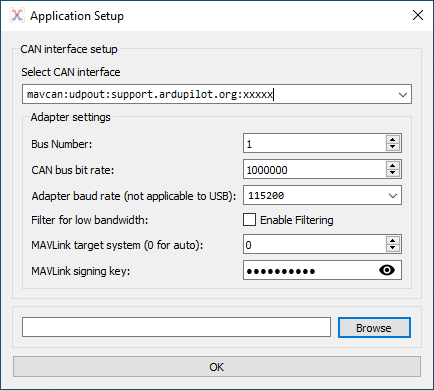Click the MAVLink target system value field
434x390 pixels.
(x=315, y=245)
